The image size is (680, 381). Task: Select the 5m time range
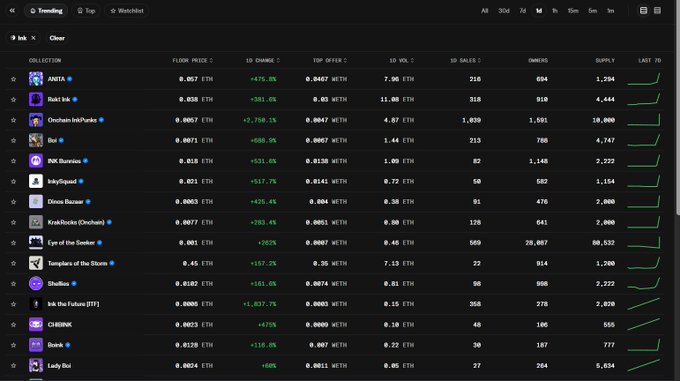point(592,11)
